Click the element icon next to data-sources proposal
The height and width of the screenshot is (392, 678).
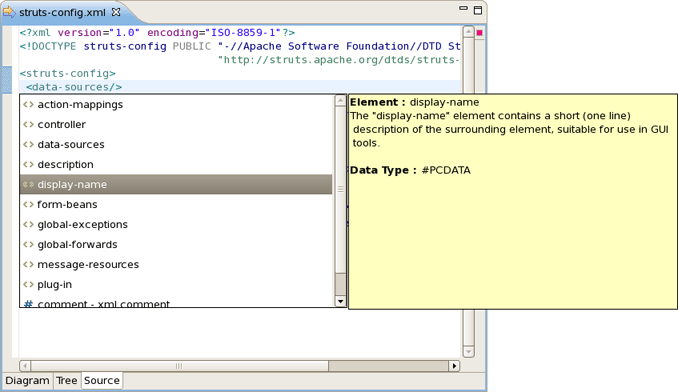click(29, 144)
